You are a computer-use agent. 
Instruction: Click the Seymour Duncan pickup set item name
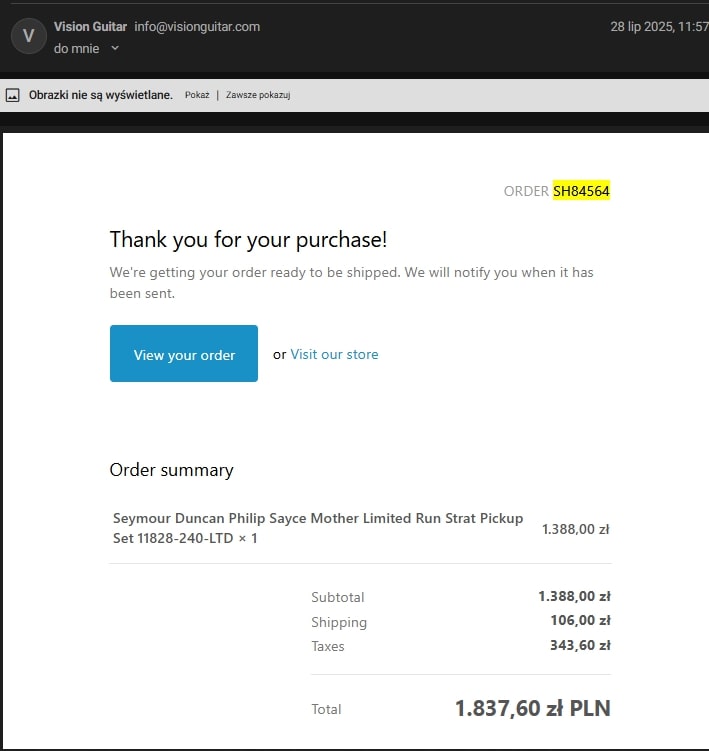point(318,528)
